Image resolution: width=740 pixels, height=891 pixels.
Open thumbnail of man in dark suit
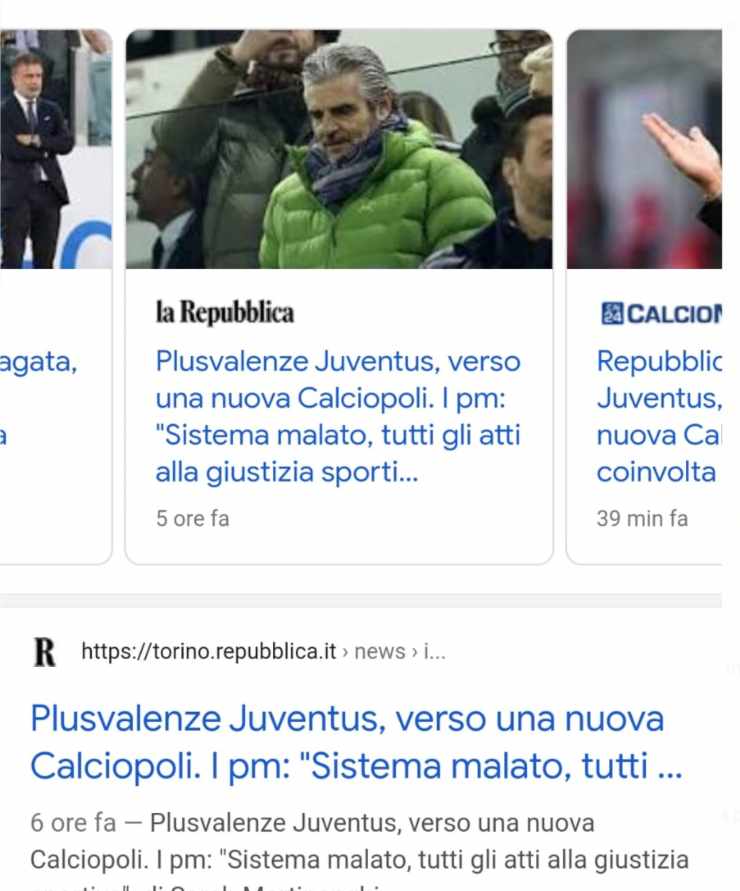pyautogui.click(x=56, y=149)
